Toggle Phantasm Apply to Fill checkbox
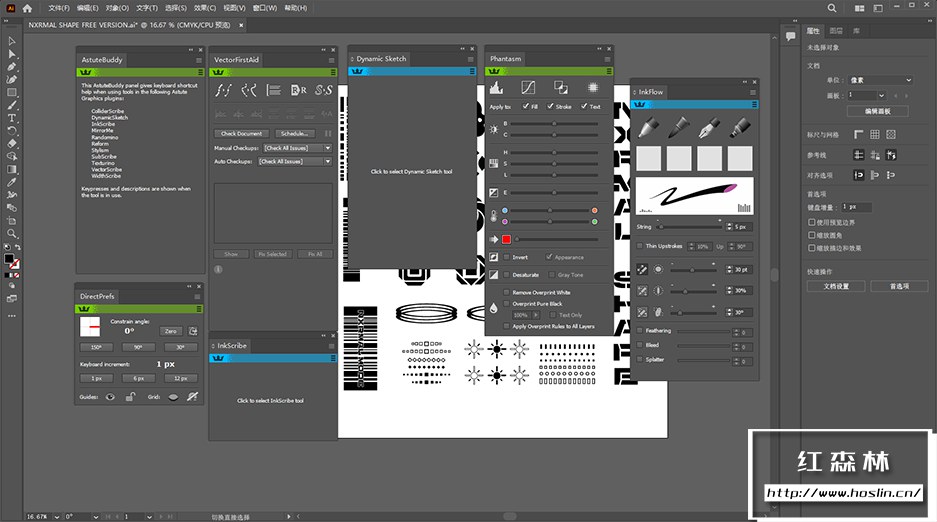937x522 pixels. [525, 106]
